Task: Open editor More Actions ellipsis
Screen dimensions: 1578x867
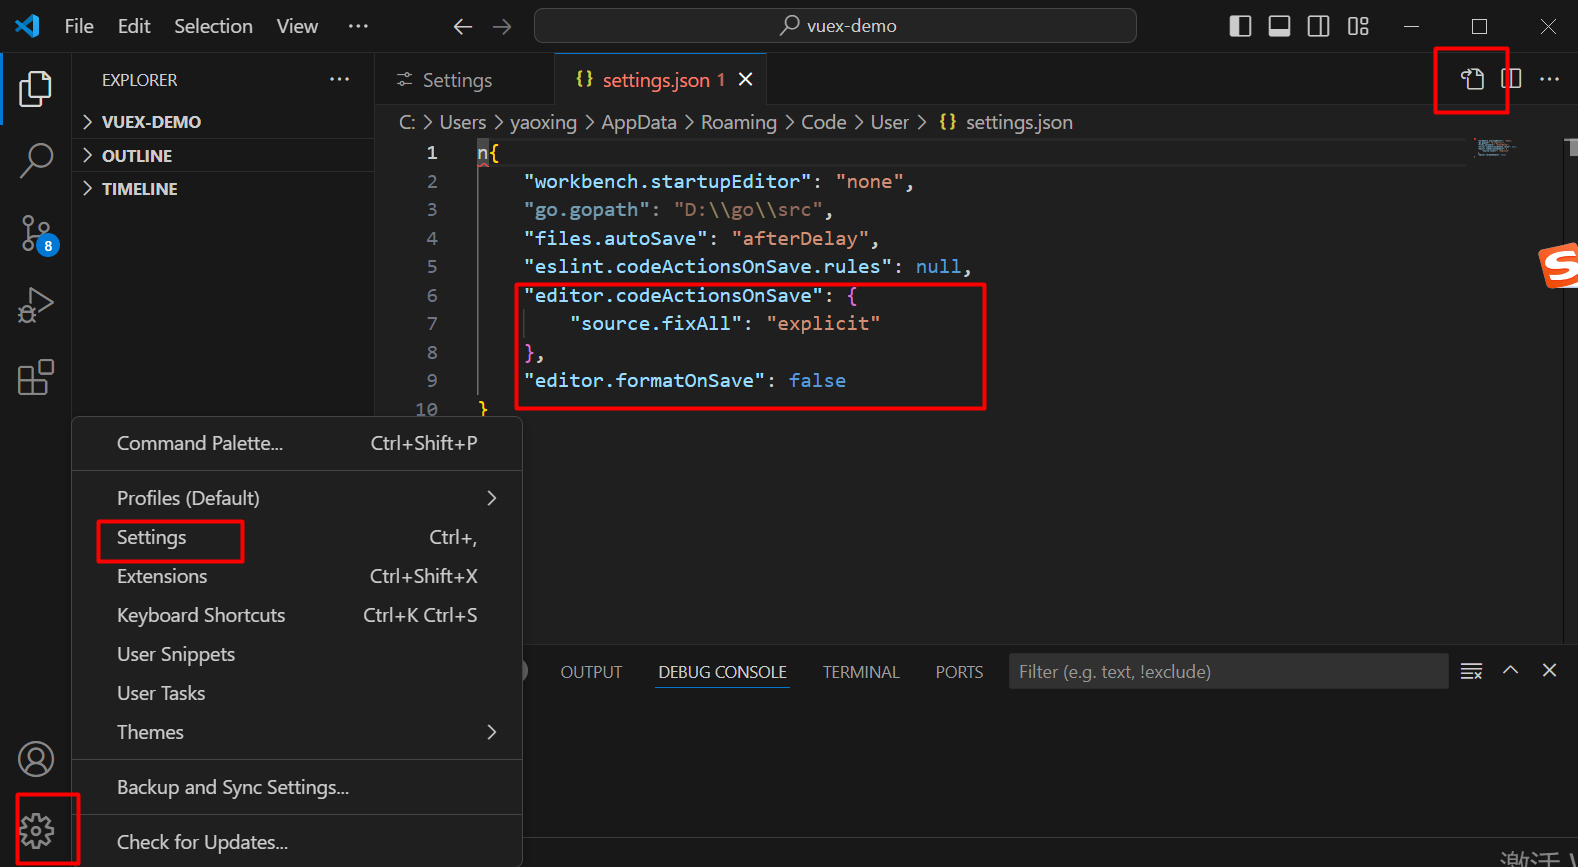Action: [1549, 79]
